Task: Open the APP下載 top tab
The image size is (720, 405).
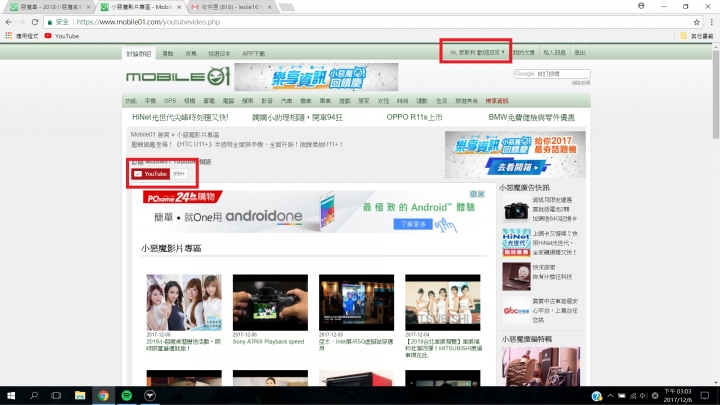Action: (253, 54)
